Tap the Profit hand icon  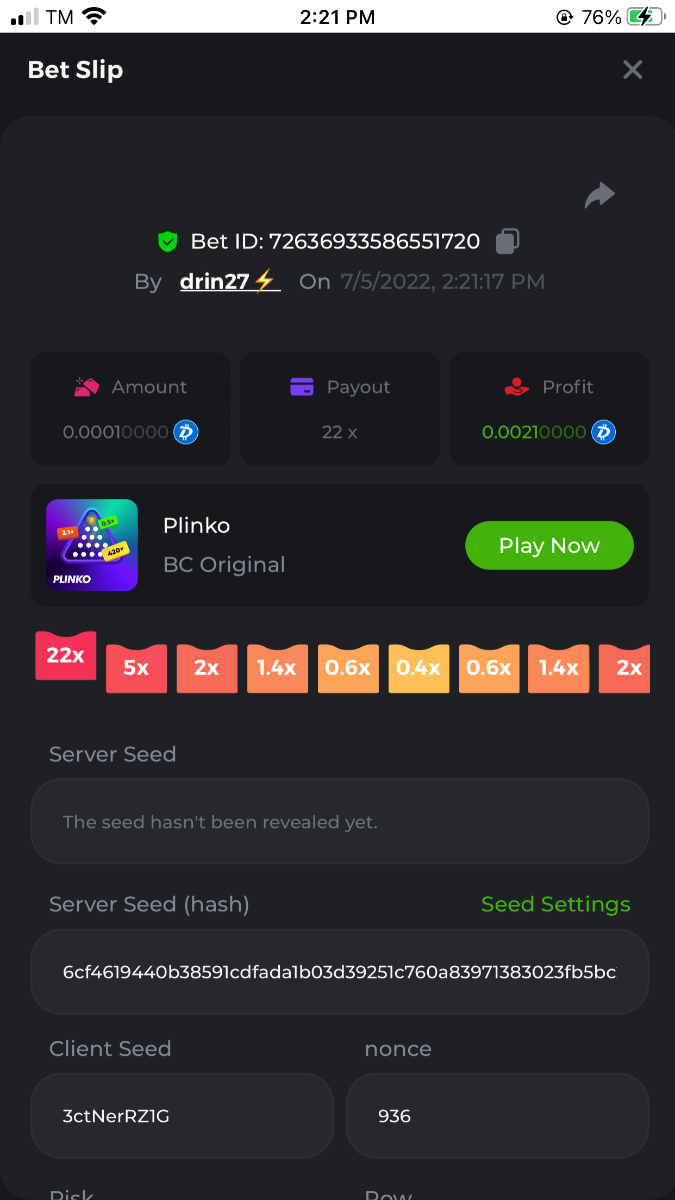pos(516,387)
